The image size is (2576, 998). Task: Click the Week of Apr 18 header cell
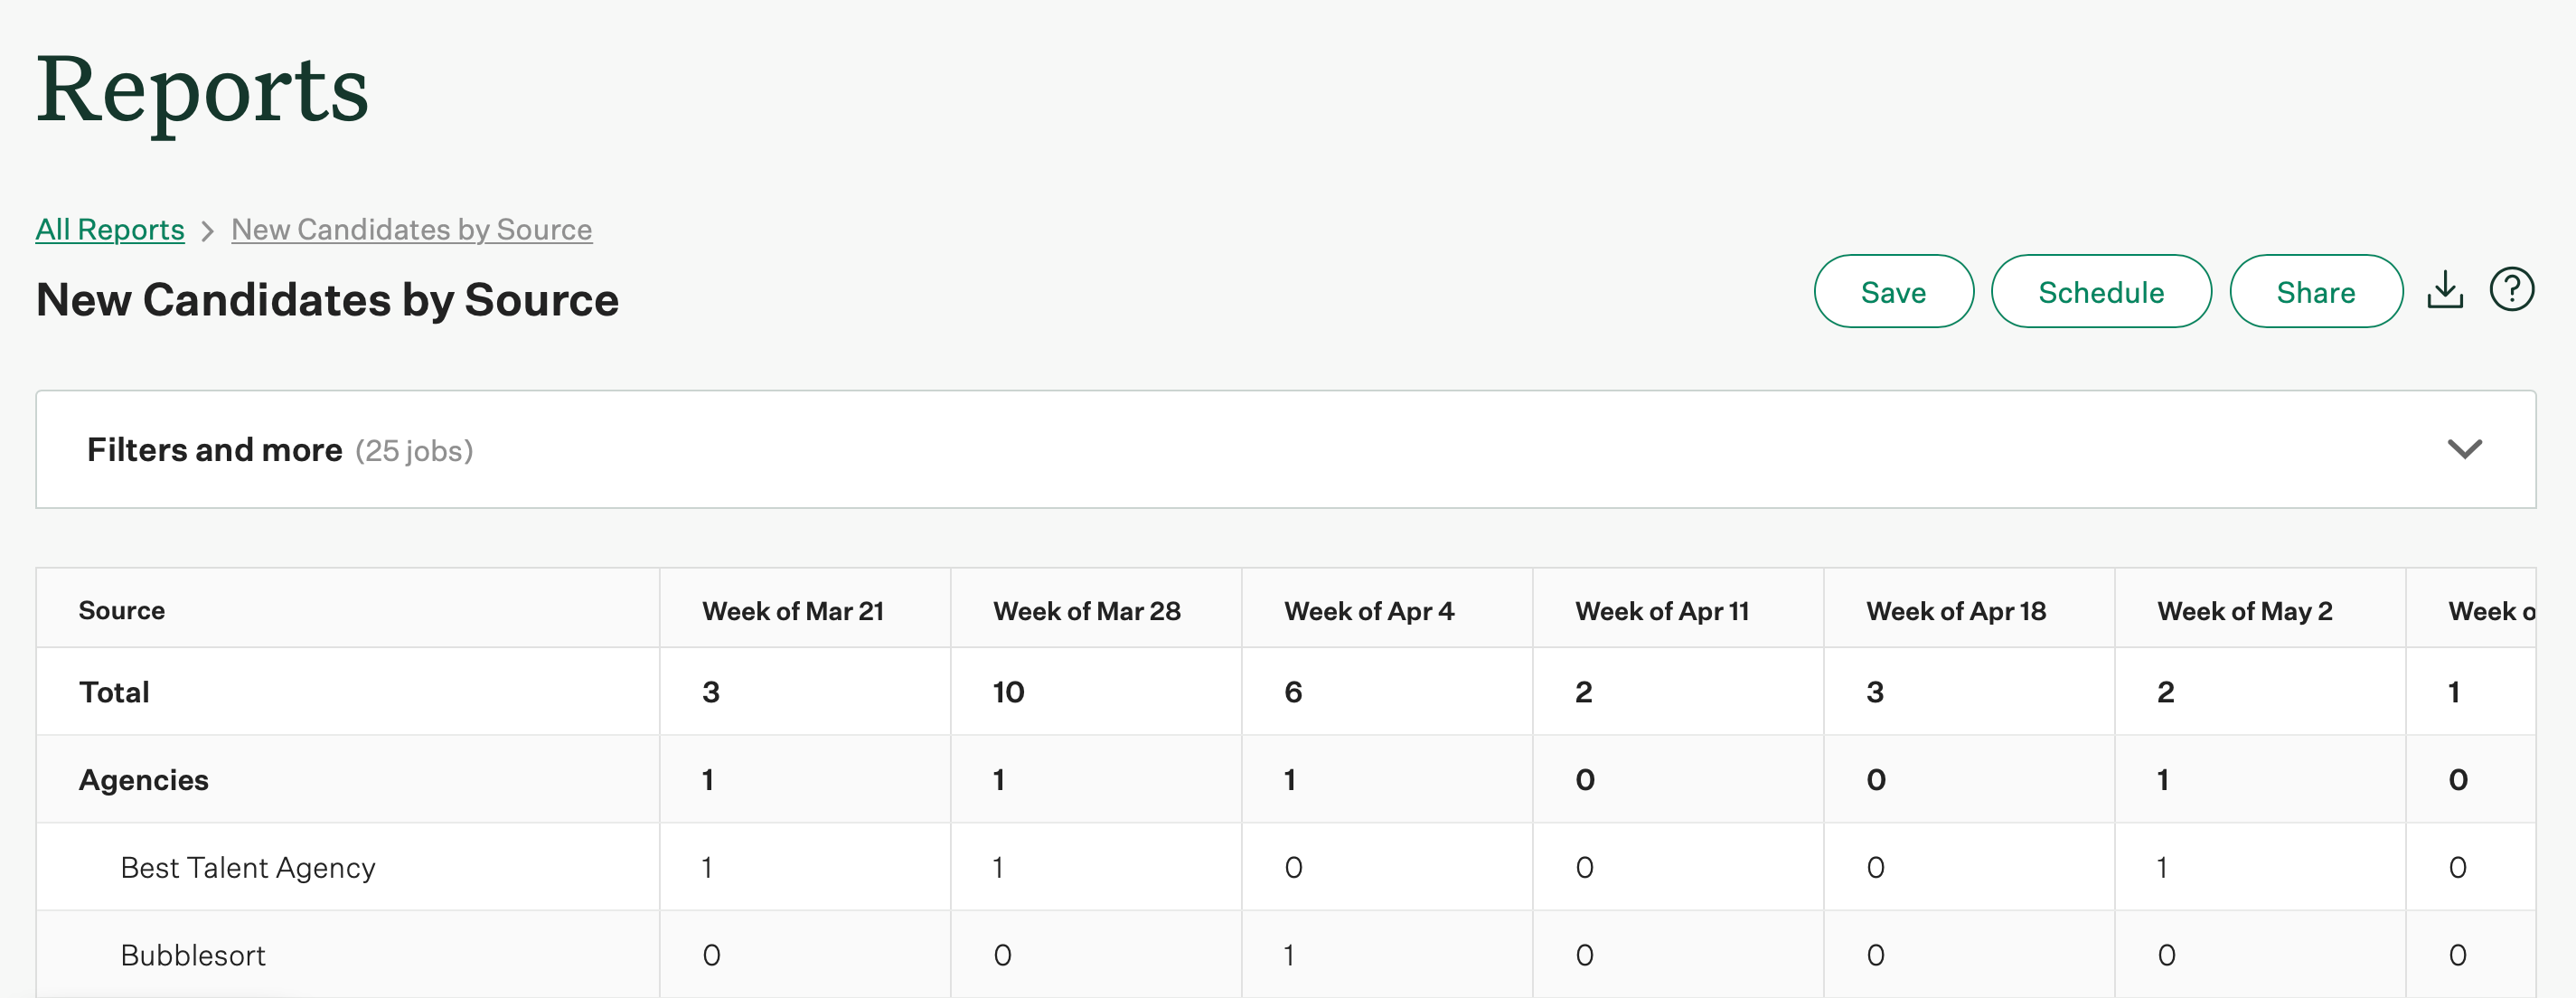coord(1955,609)
